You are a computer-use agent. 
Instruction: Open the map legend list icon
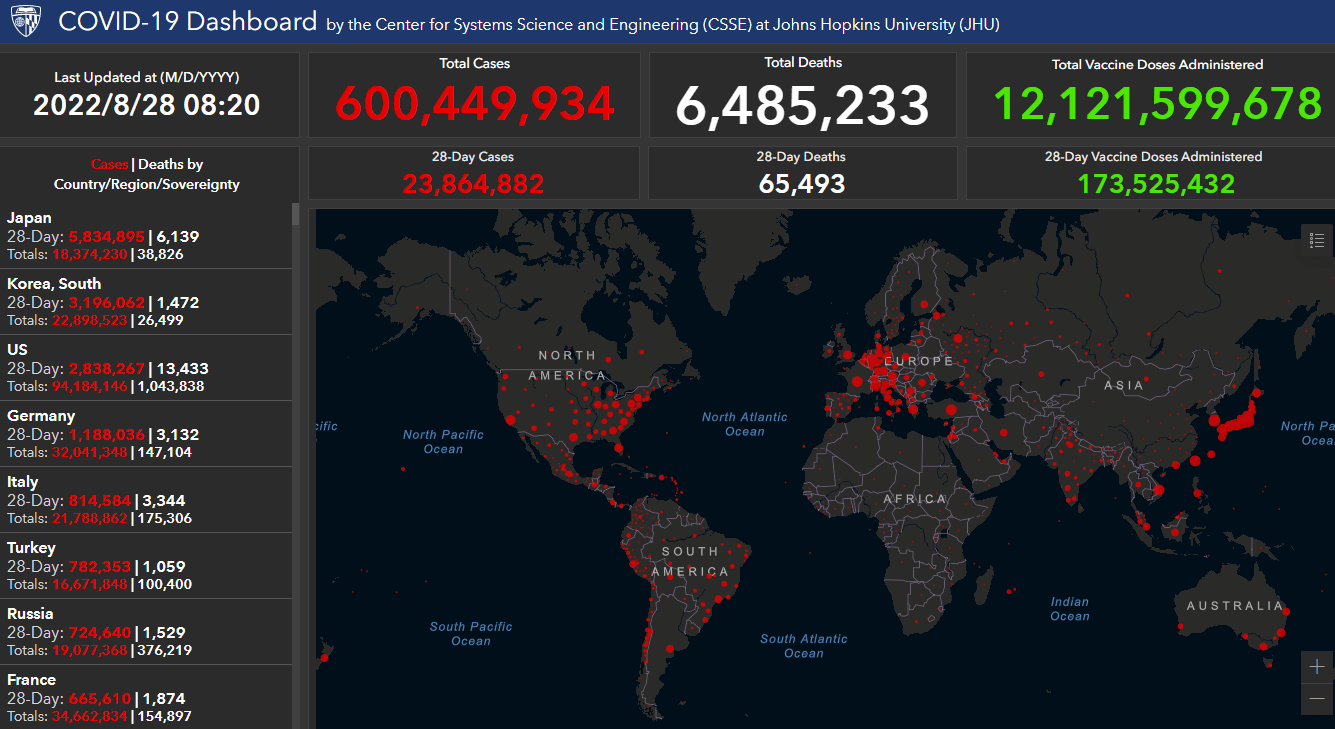coord(1316,240)
